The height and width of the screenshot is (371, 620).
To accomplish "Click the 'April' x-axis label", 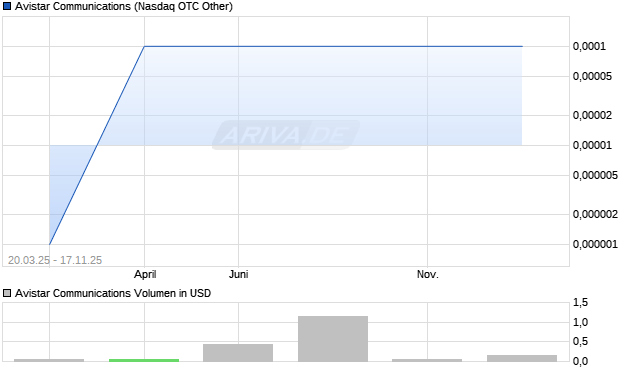I will (x=145, y=274).
